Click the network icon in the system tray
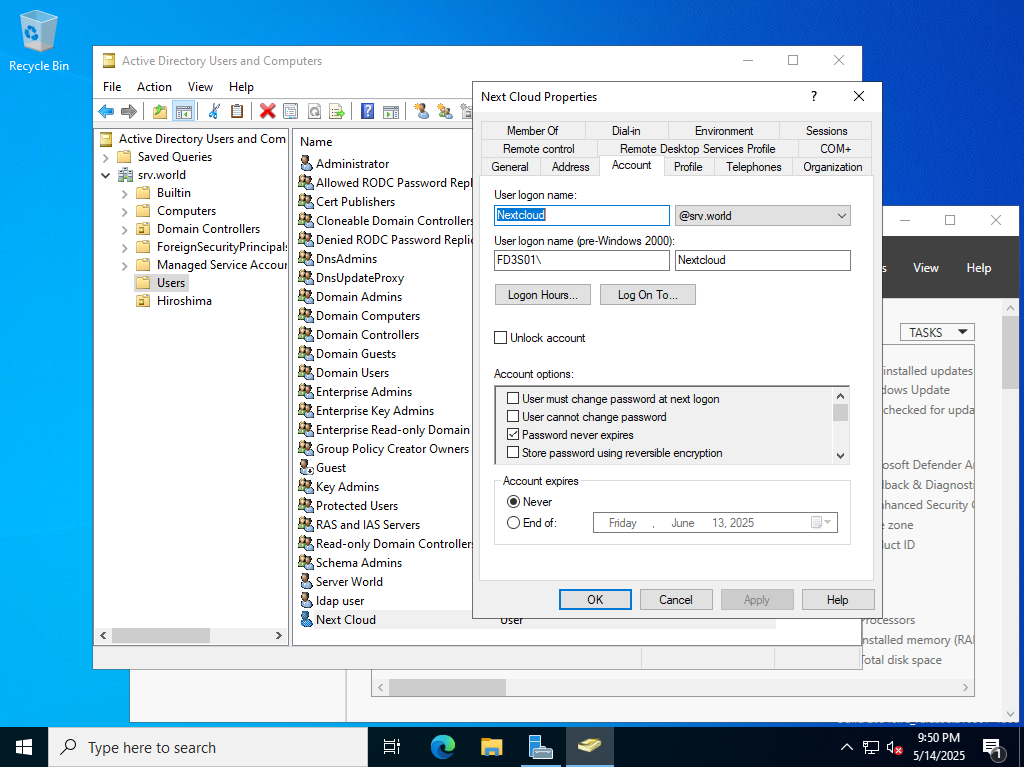 point(871,747)
